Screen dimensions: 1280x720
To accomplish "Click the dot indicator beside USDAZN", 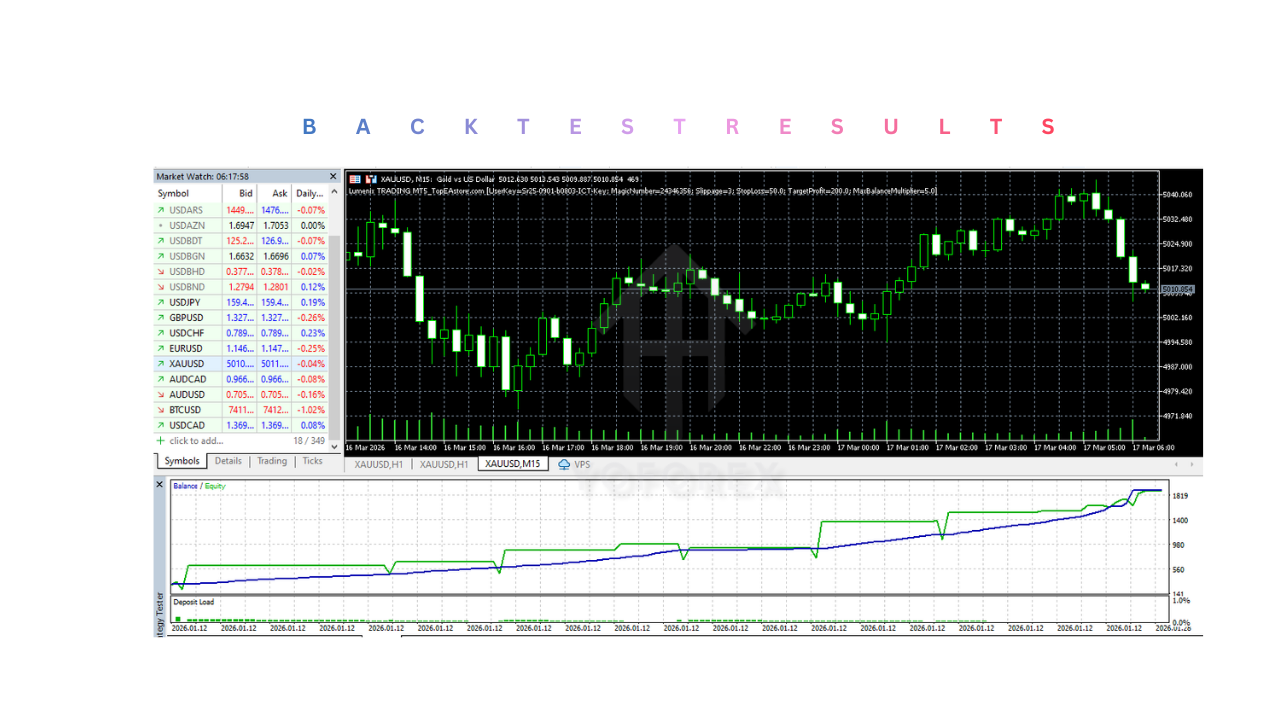I will (x=161, y=225).
